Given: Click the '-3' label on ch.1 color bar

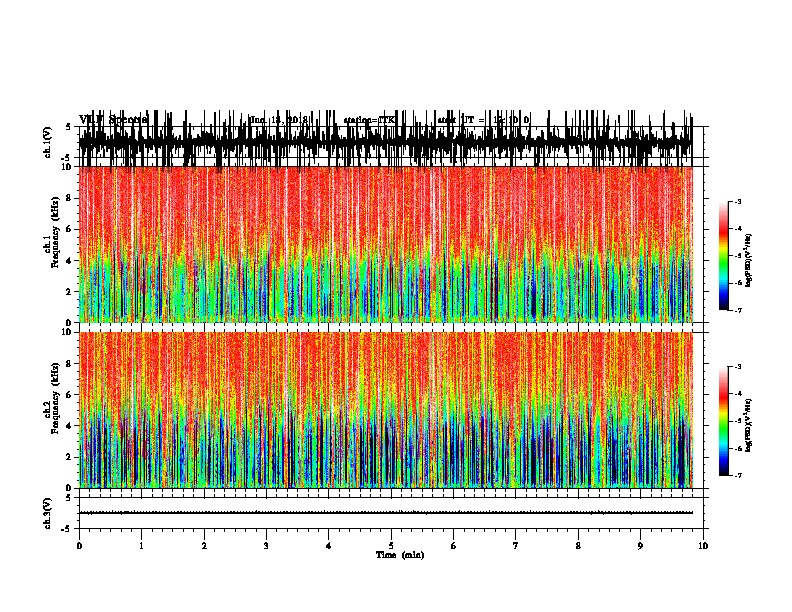Looking at the screenshot, I should [x=738, y=202].
